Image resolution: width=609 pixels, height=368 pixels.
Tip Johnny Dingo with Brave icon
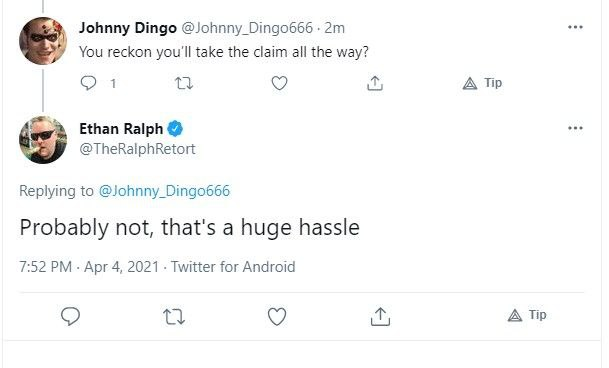(x=482, y=83)
